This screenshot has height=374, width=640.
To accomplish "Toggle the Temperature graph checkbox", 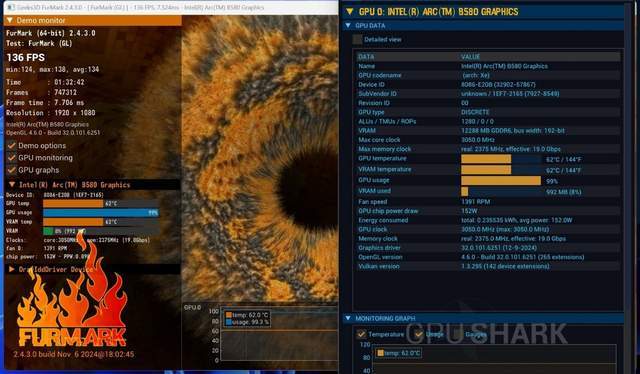I will [361, 334].
